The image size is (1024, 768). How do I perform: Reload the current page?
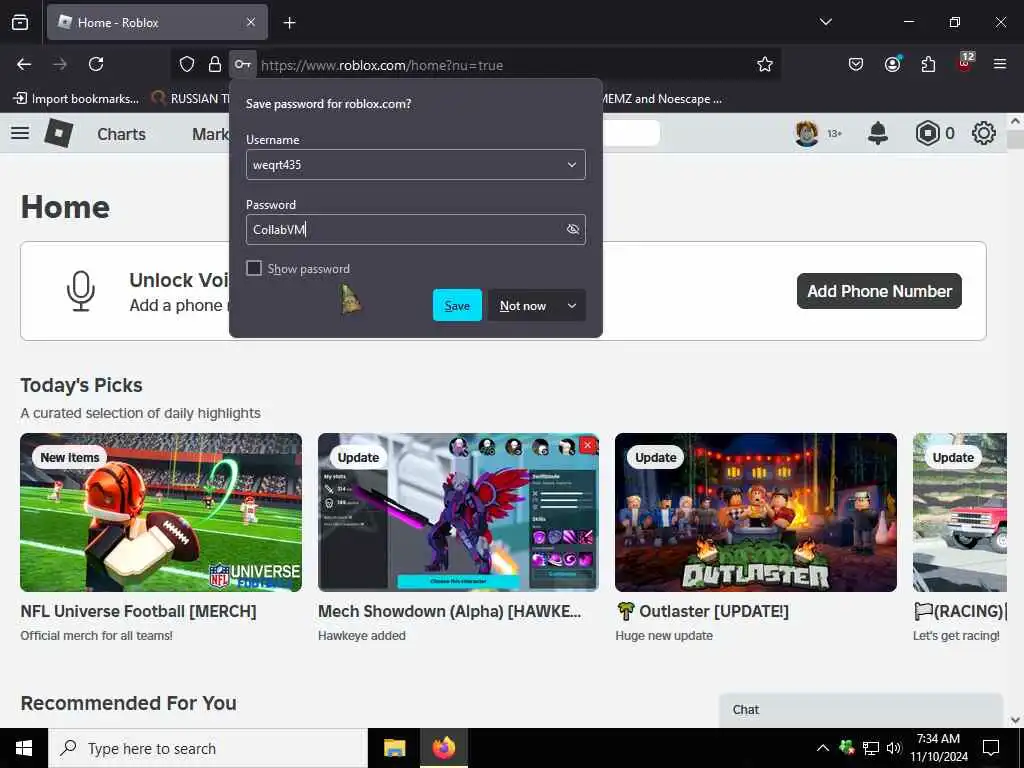[x=96, y=64]
